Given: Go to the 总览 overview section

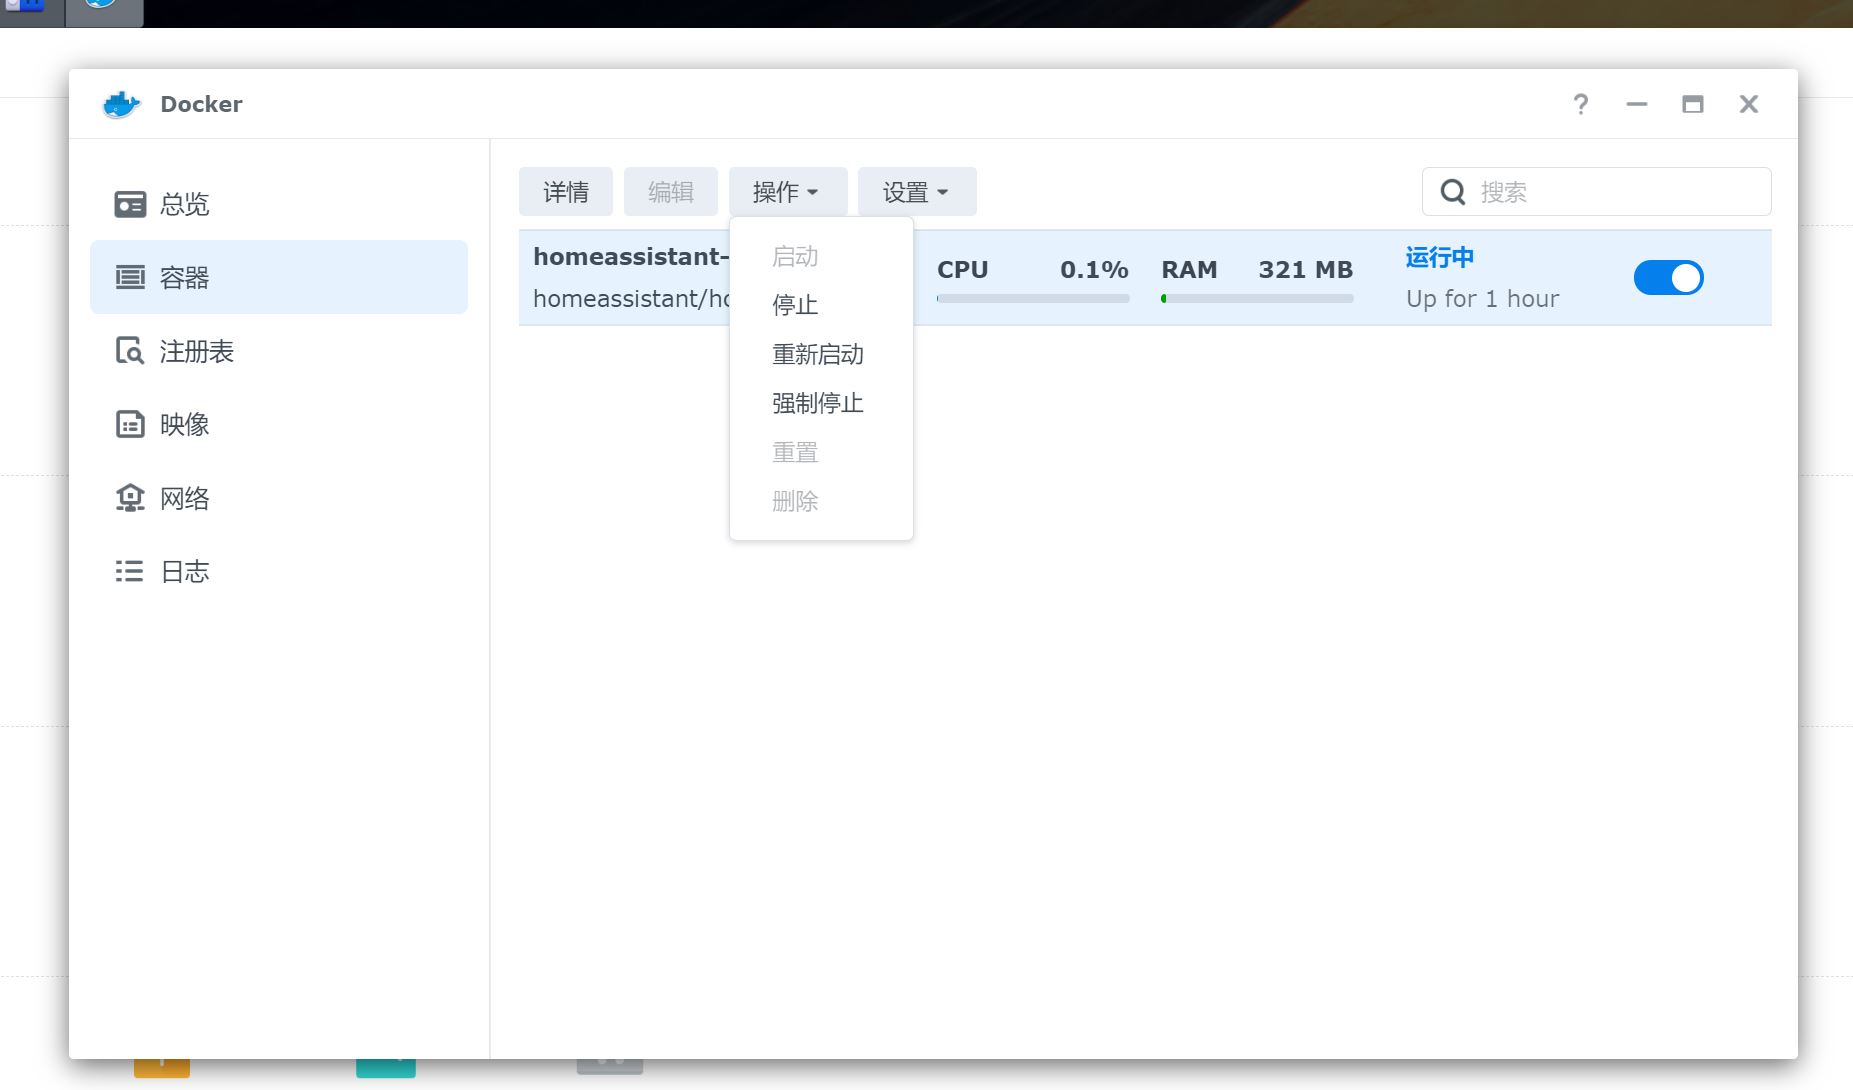Looking at the screenshot, I should [278, 204].
